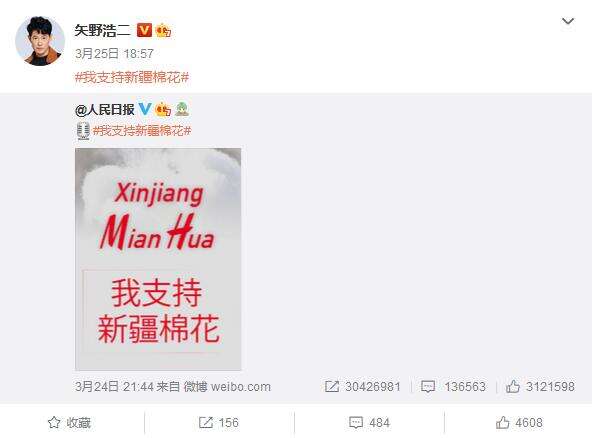592x438 pixels.
Task: Click the blue V badge next to 人民日报
Action: [145, 110]
